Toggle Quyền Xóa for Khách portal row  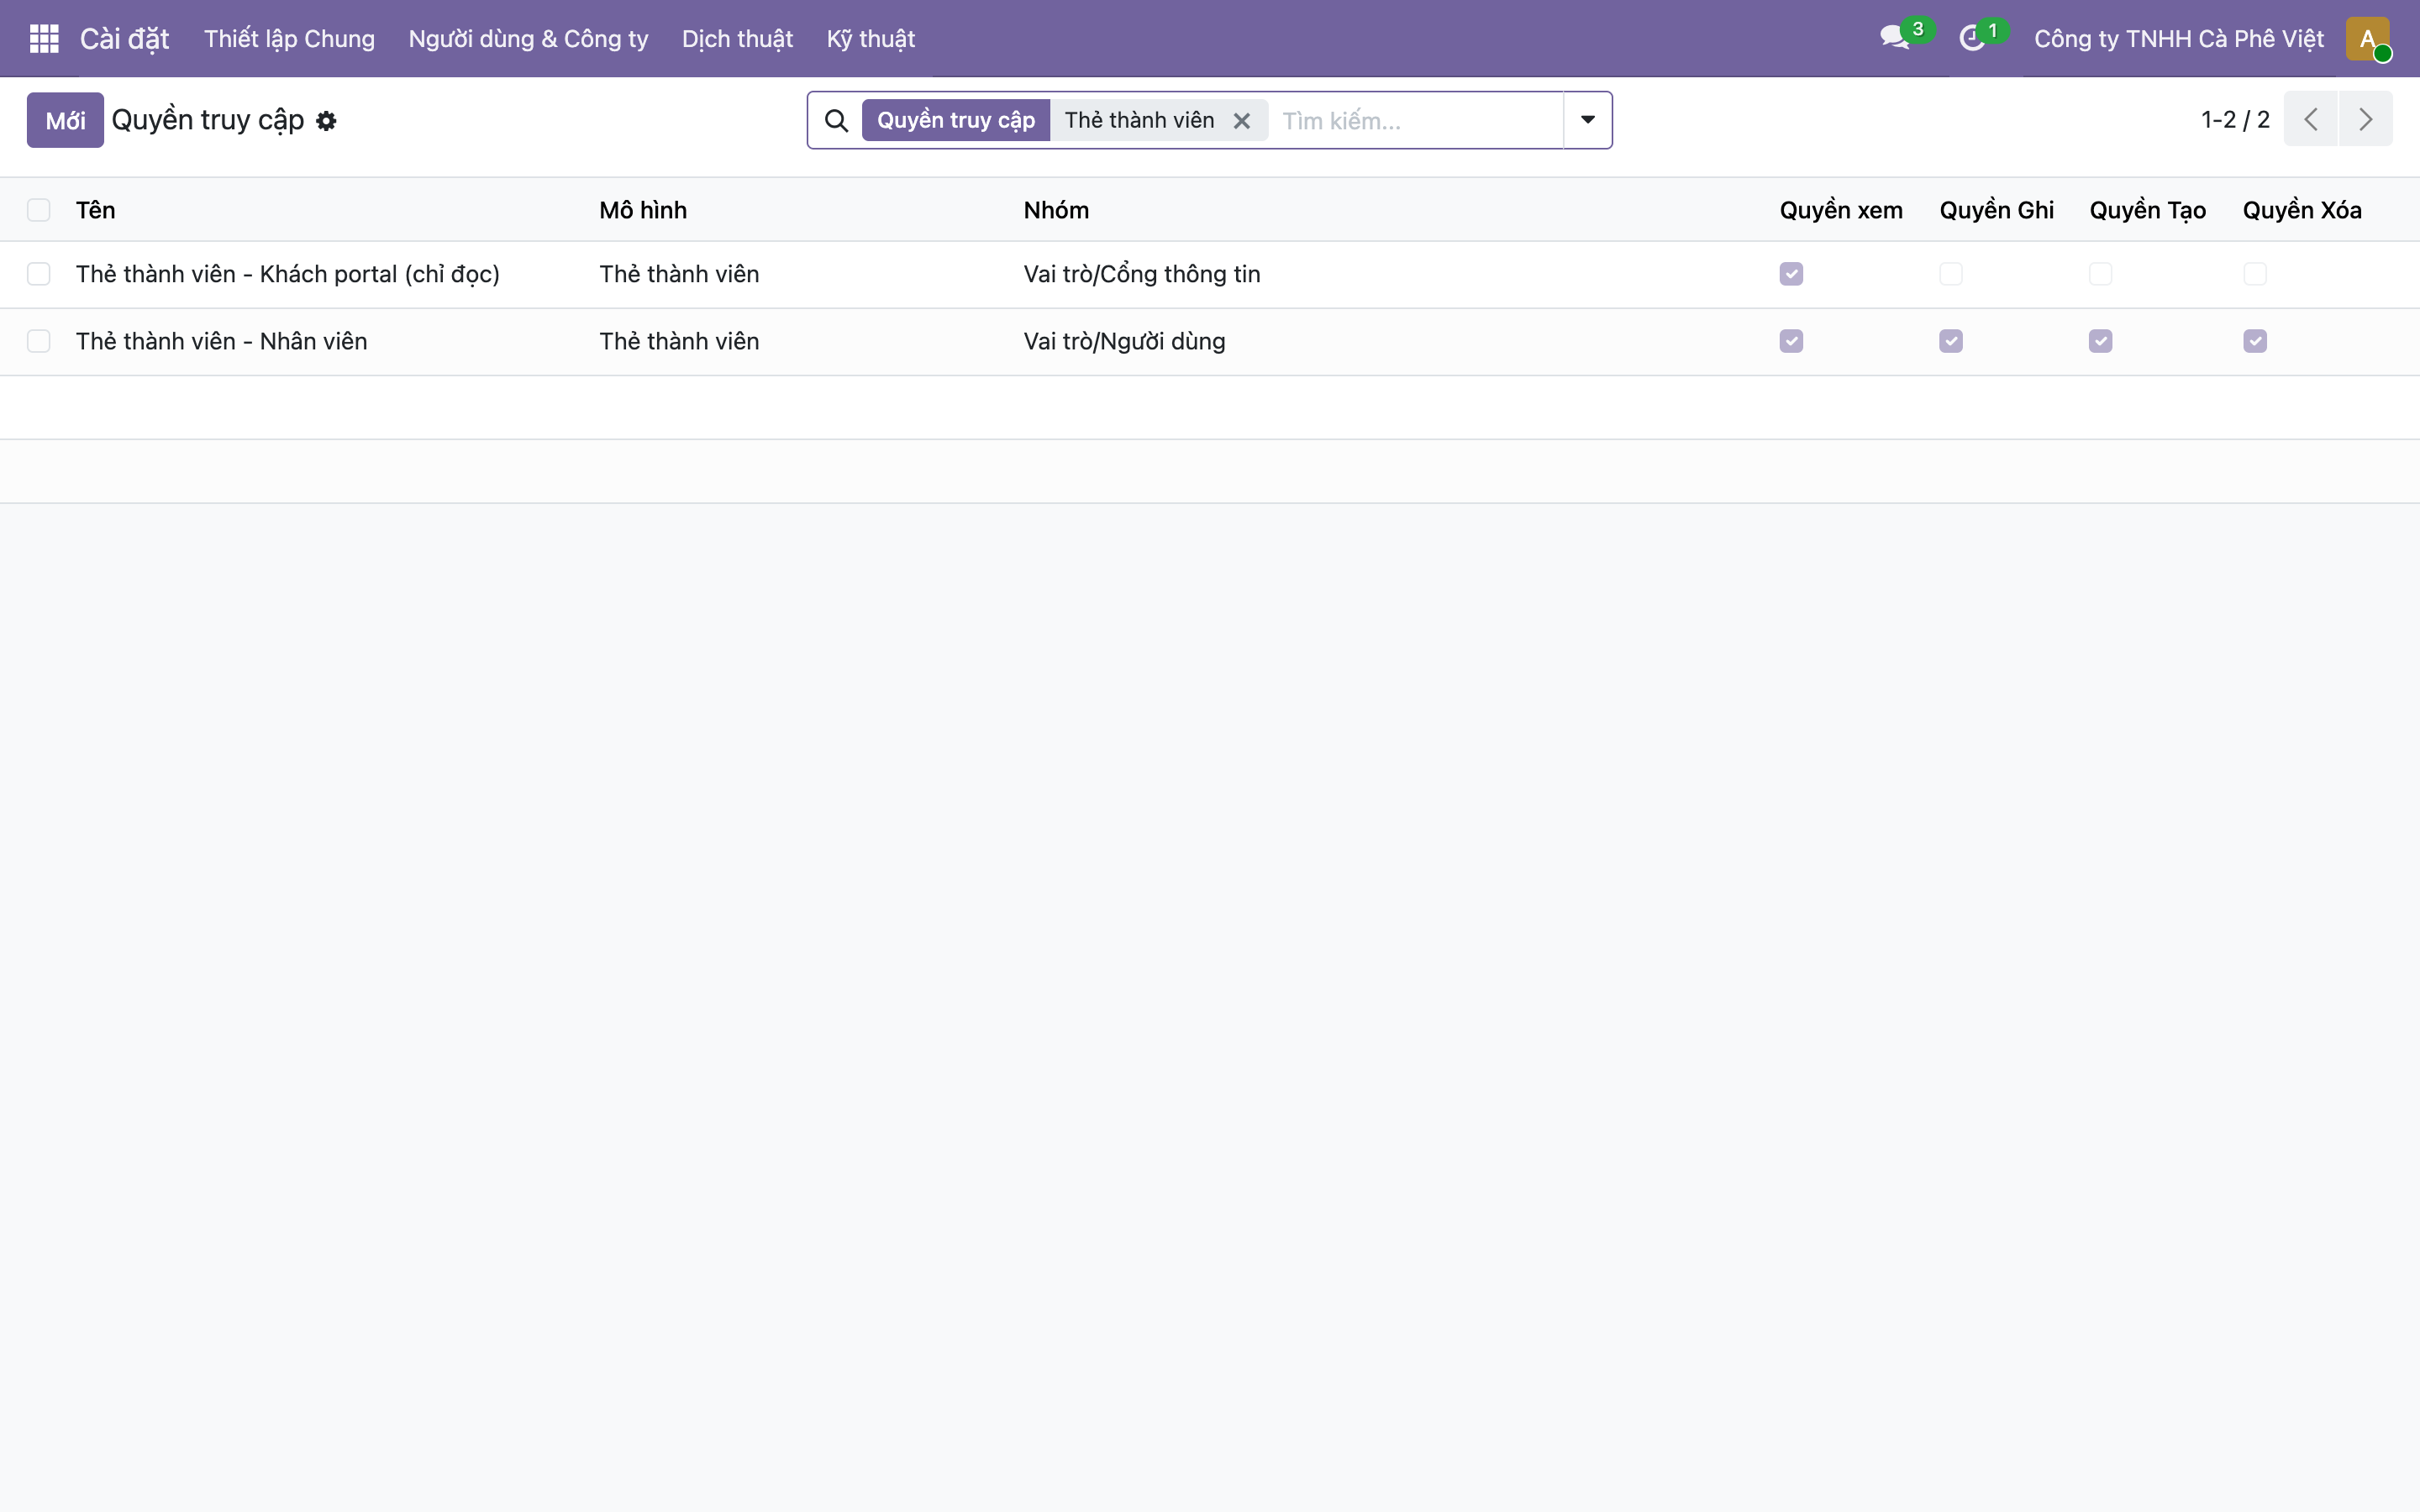(x=2255, y=274)
